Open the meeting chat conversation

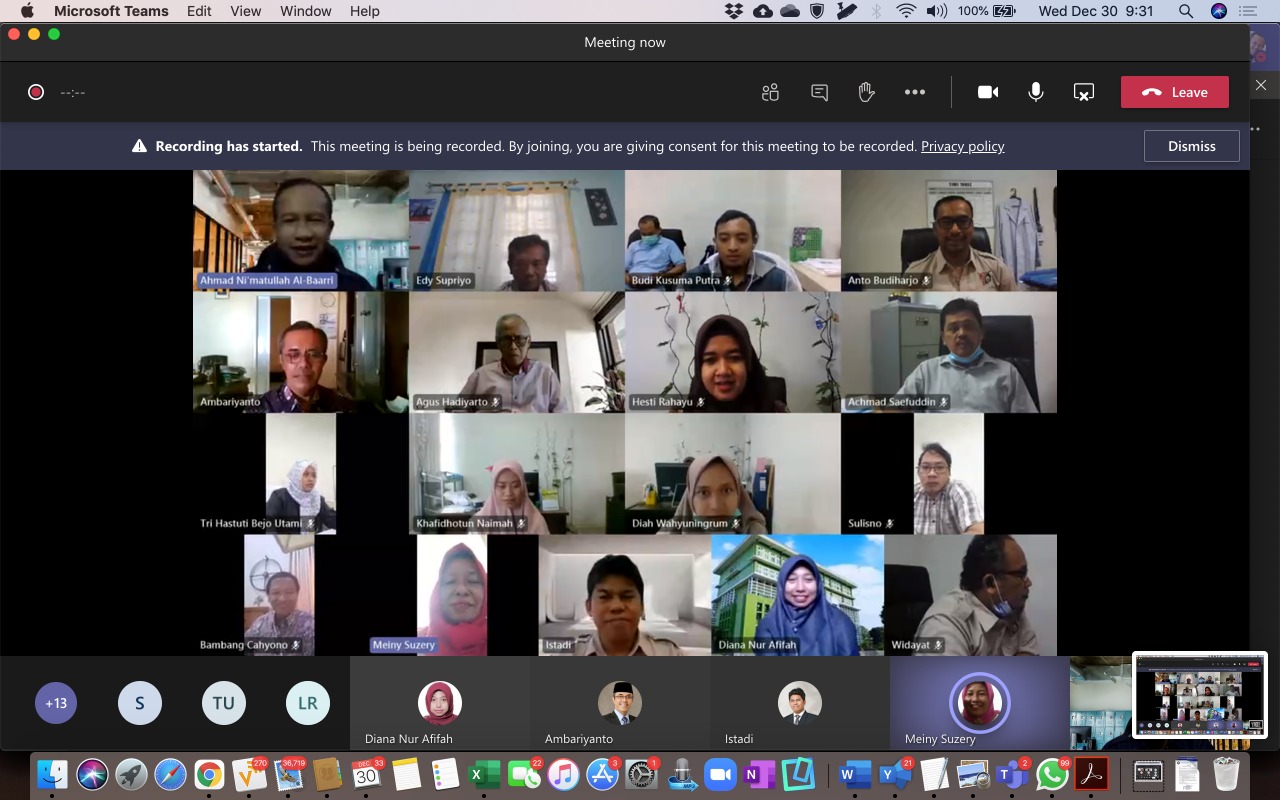click(x=819, y=92)
